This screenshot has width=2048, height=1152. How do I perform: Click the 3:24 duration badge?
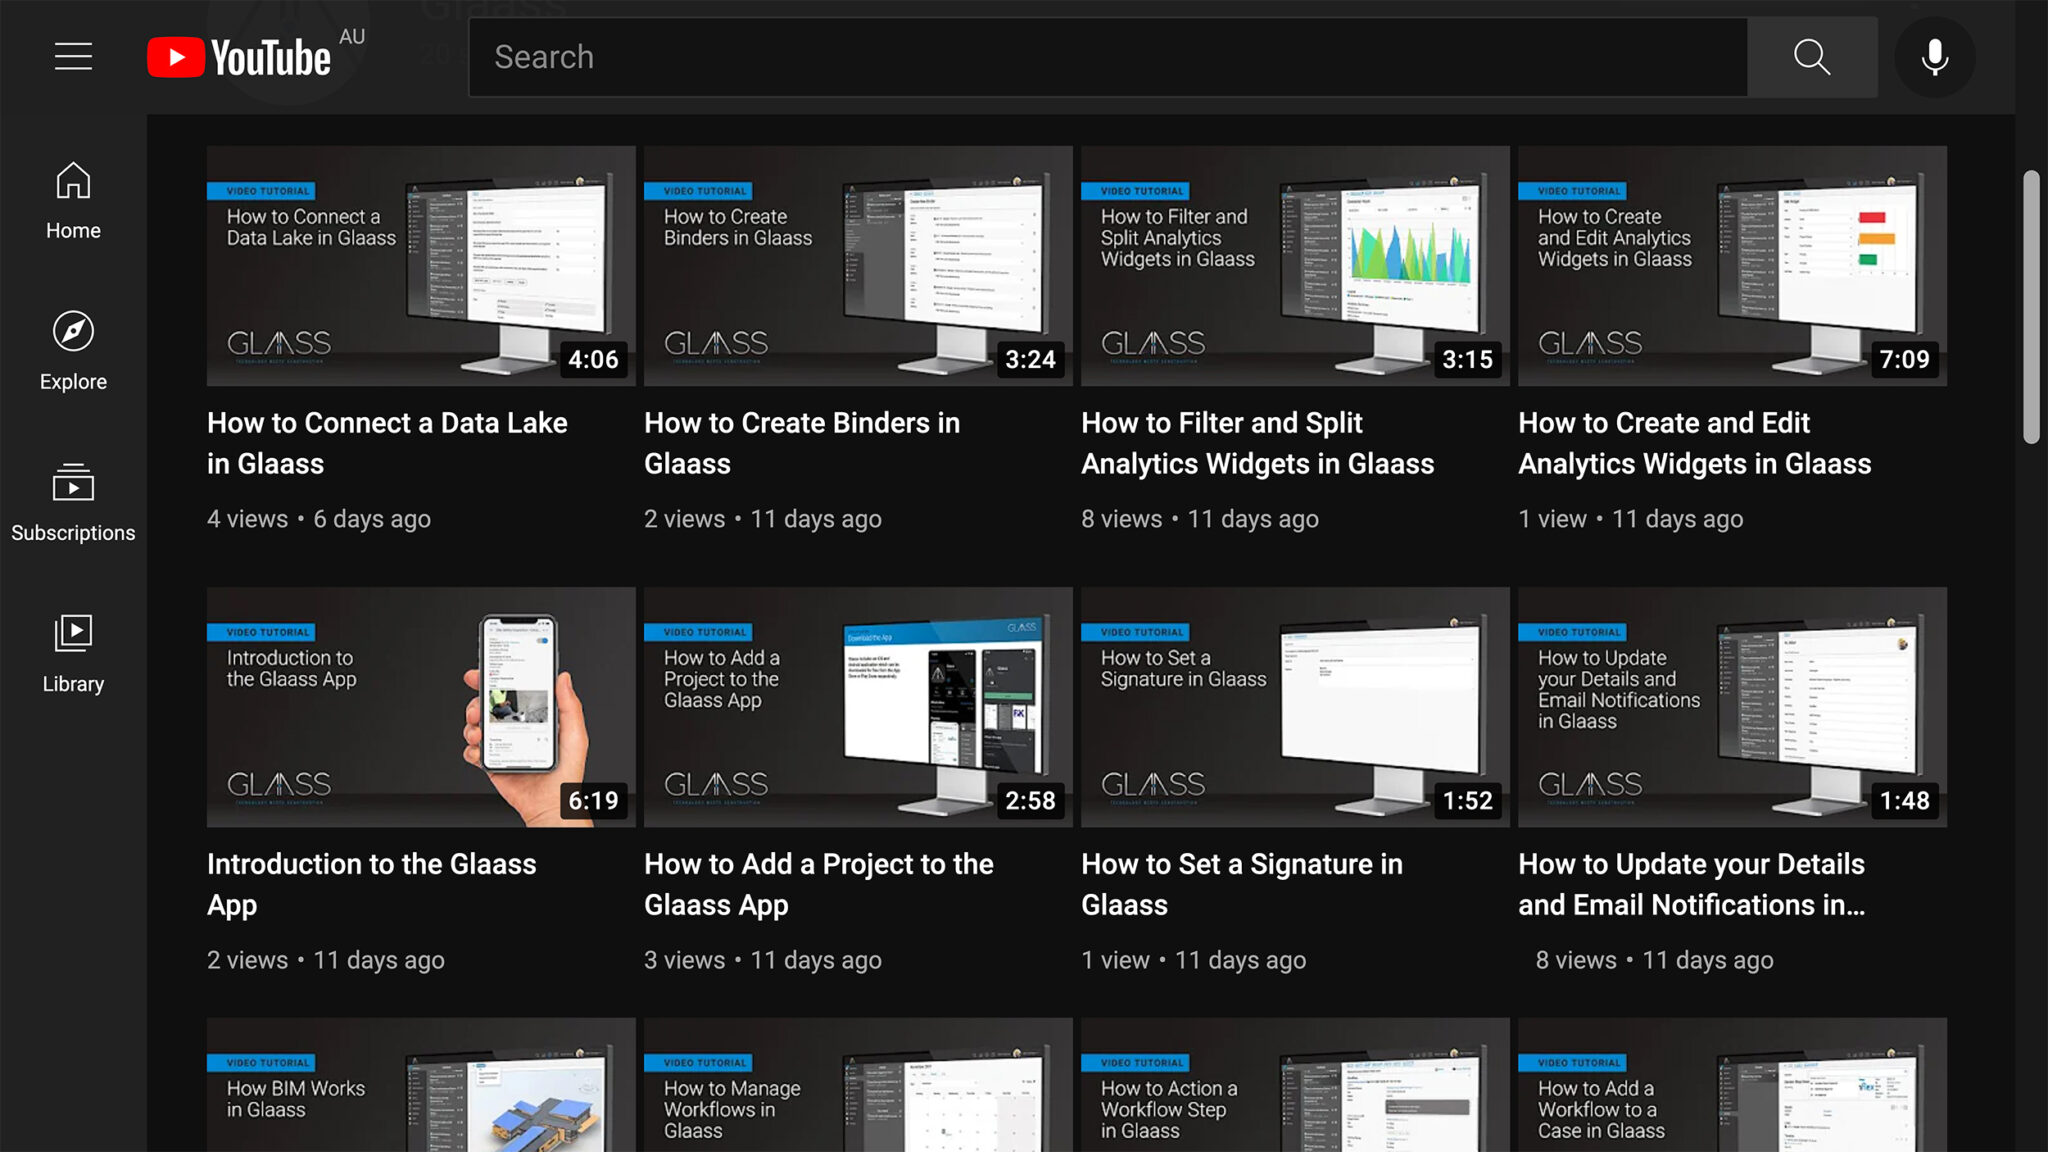(1031, 360)
